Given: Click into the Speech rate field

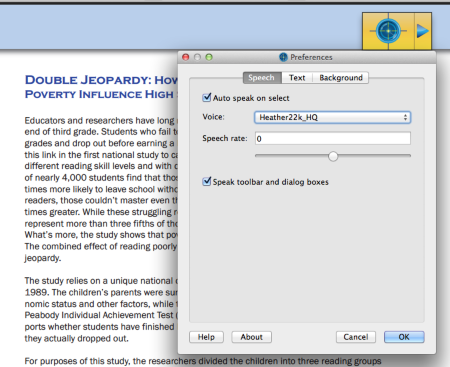Looking at the screenshot, I should pos(333,138).
